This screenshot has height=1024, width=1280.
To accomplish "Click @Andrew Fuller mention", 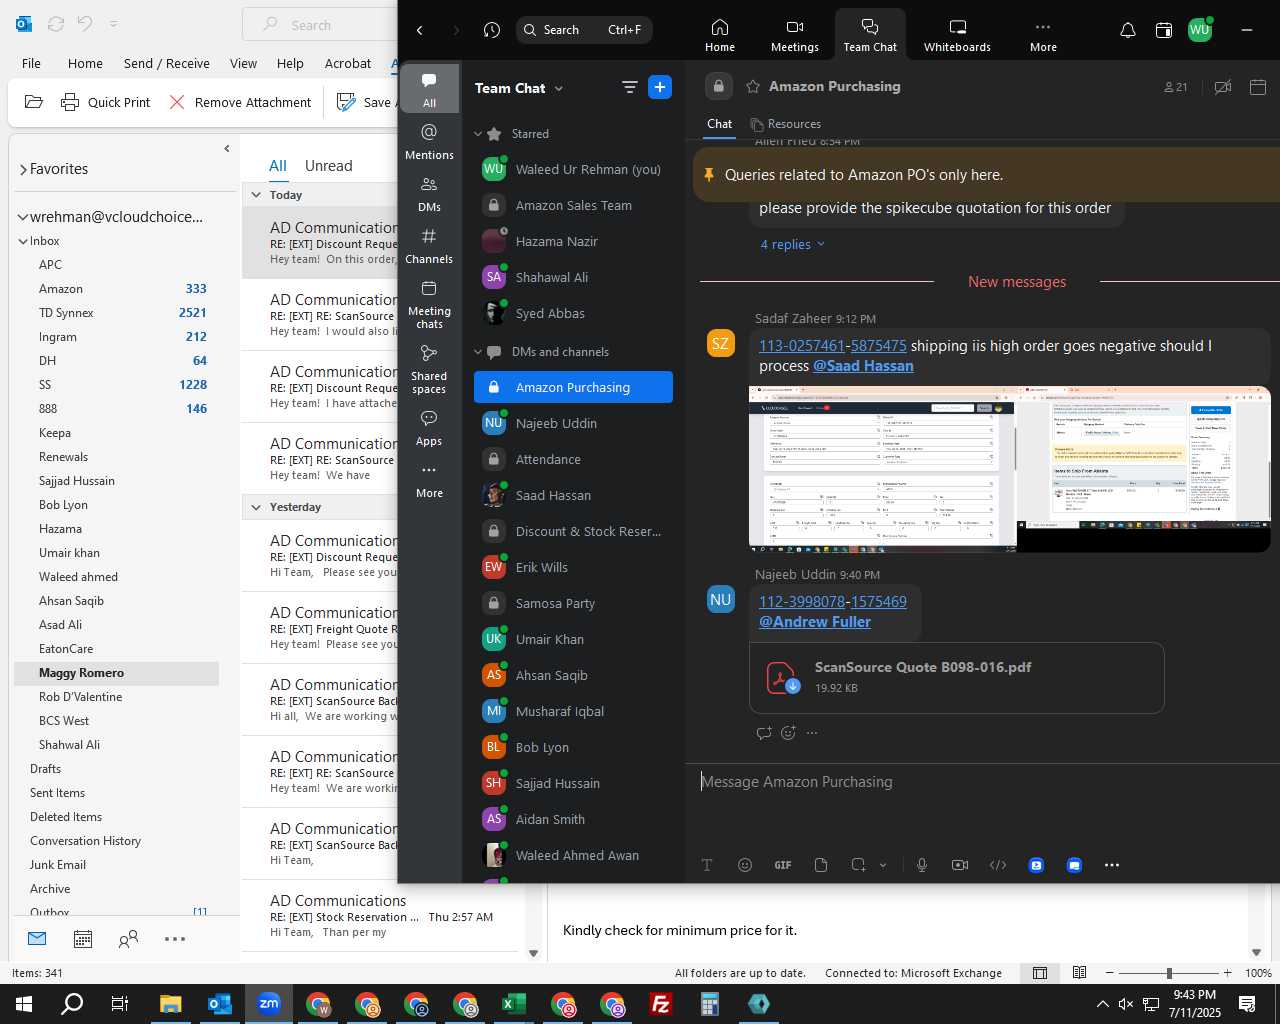I will 814,622.
